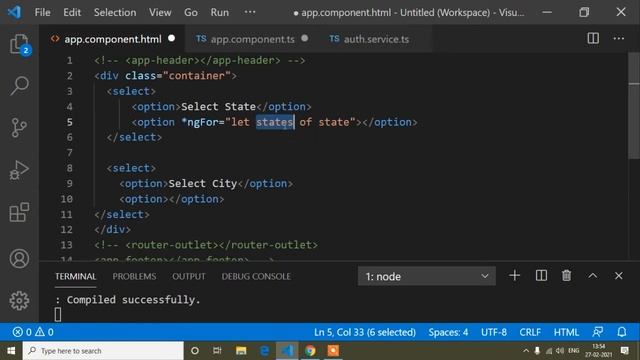640x360 pixels.
Task: Click line number 8 in gutter
Action: pos(69,168)
